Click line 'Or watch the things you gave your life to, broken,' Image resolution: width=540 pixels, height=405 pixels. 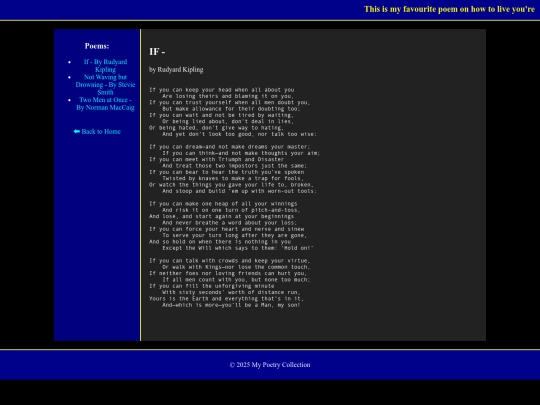coord(231,185)
